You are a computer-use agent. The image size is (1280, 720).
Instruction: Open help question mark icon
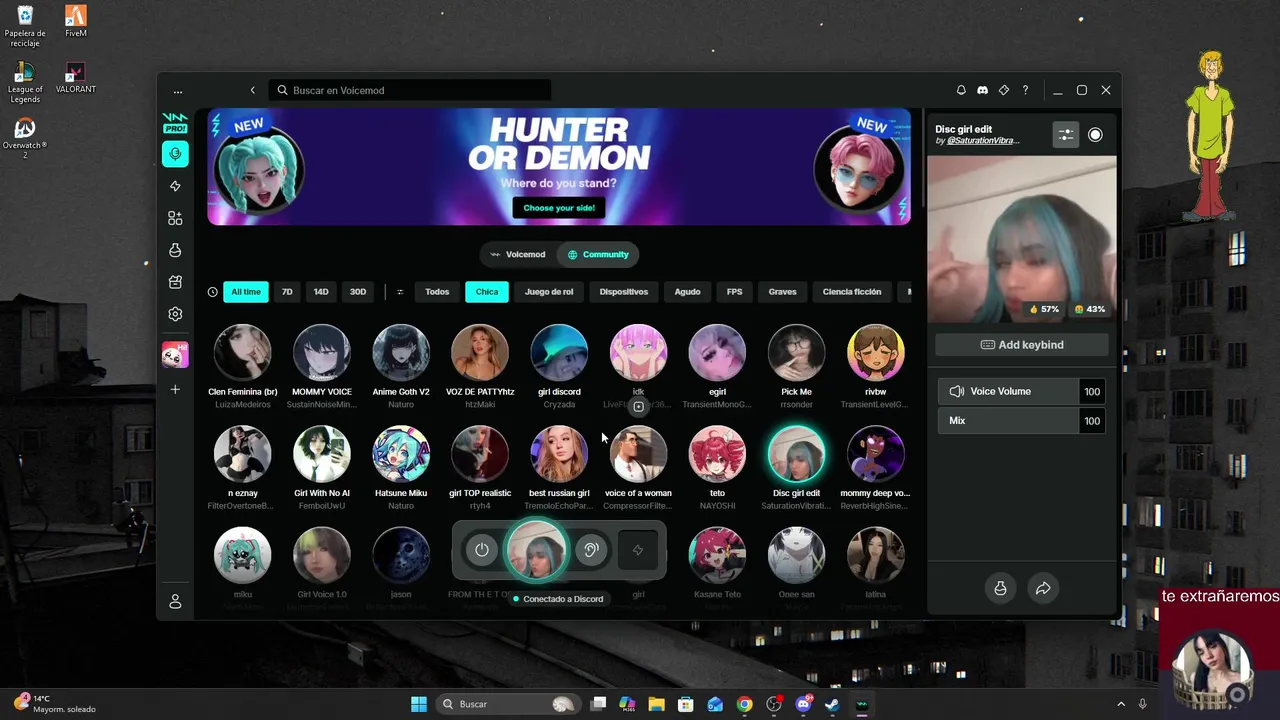click(1025, 90)
